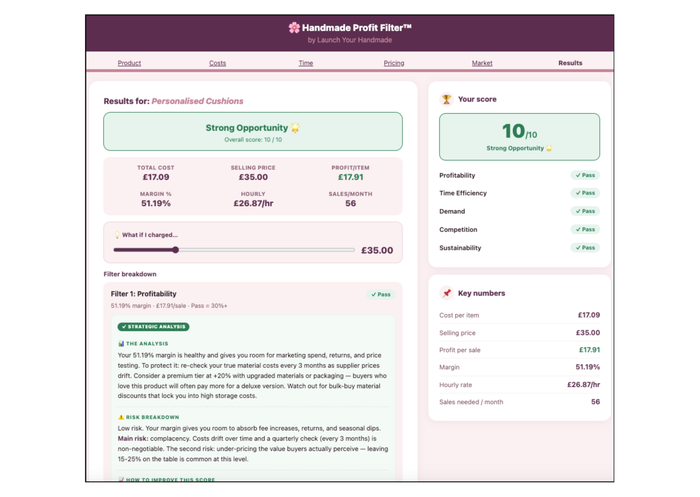
Task: Click the Time Efficiency label in score list
Action: (x=463, y=193)
